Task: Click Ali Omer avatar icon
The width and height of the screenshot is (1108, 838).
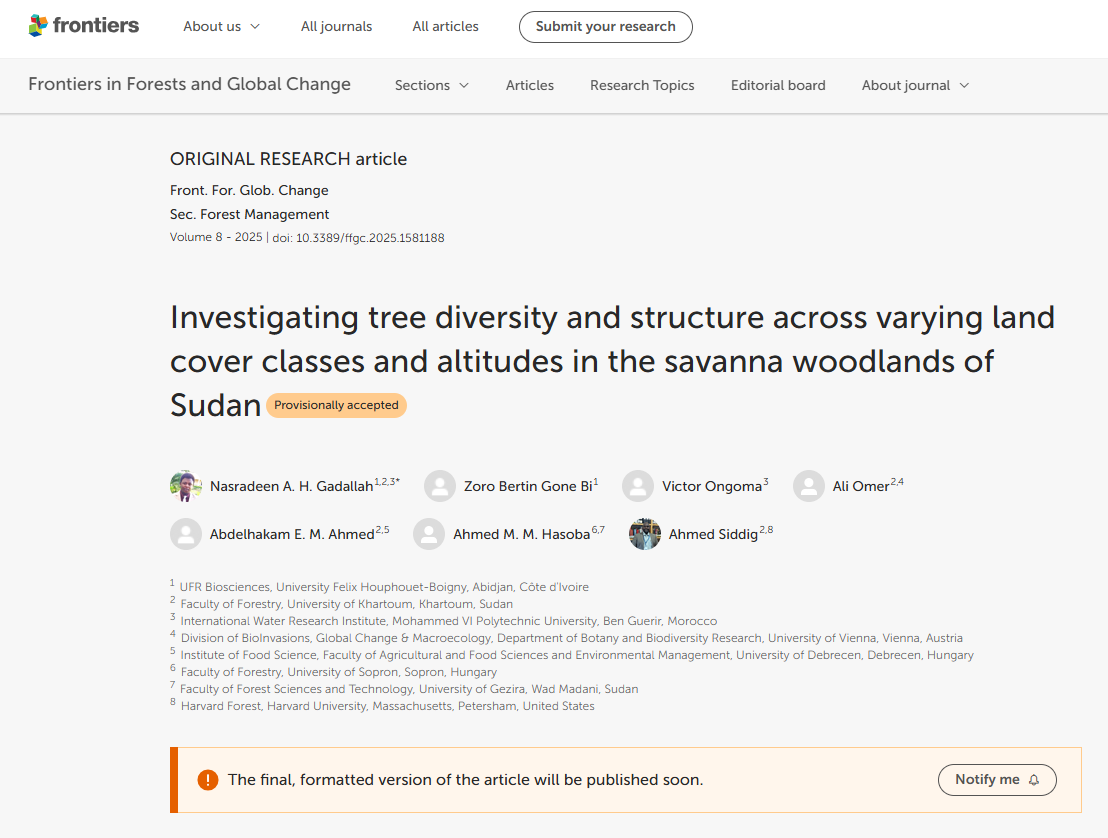Action: (x=808, y=486)
